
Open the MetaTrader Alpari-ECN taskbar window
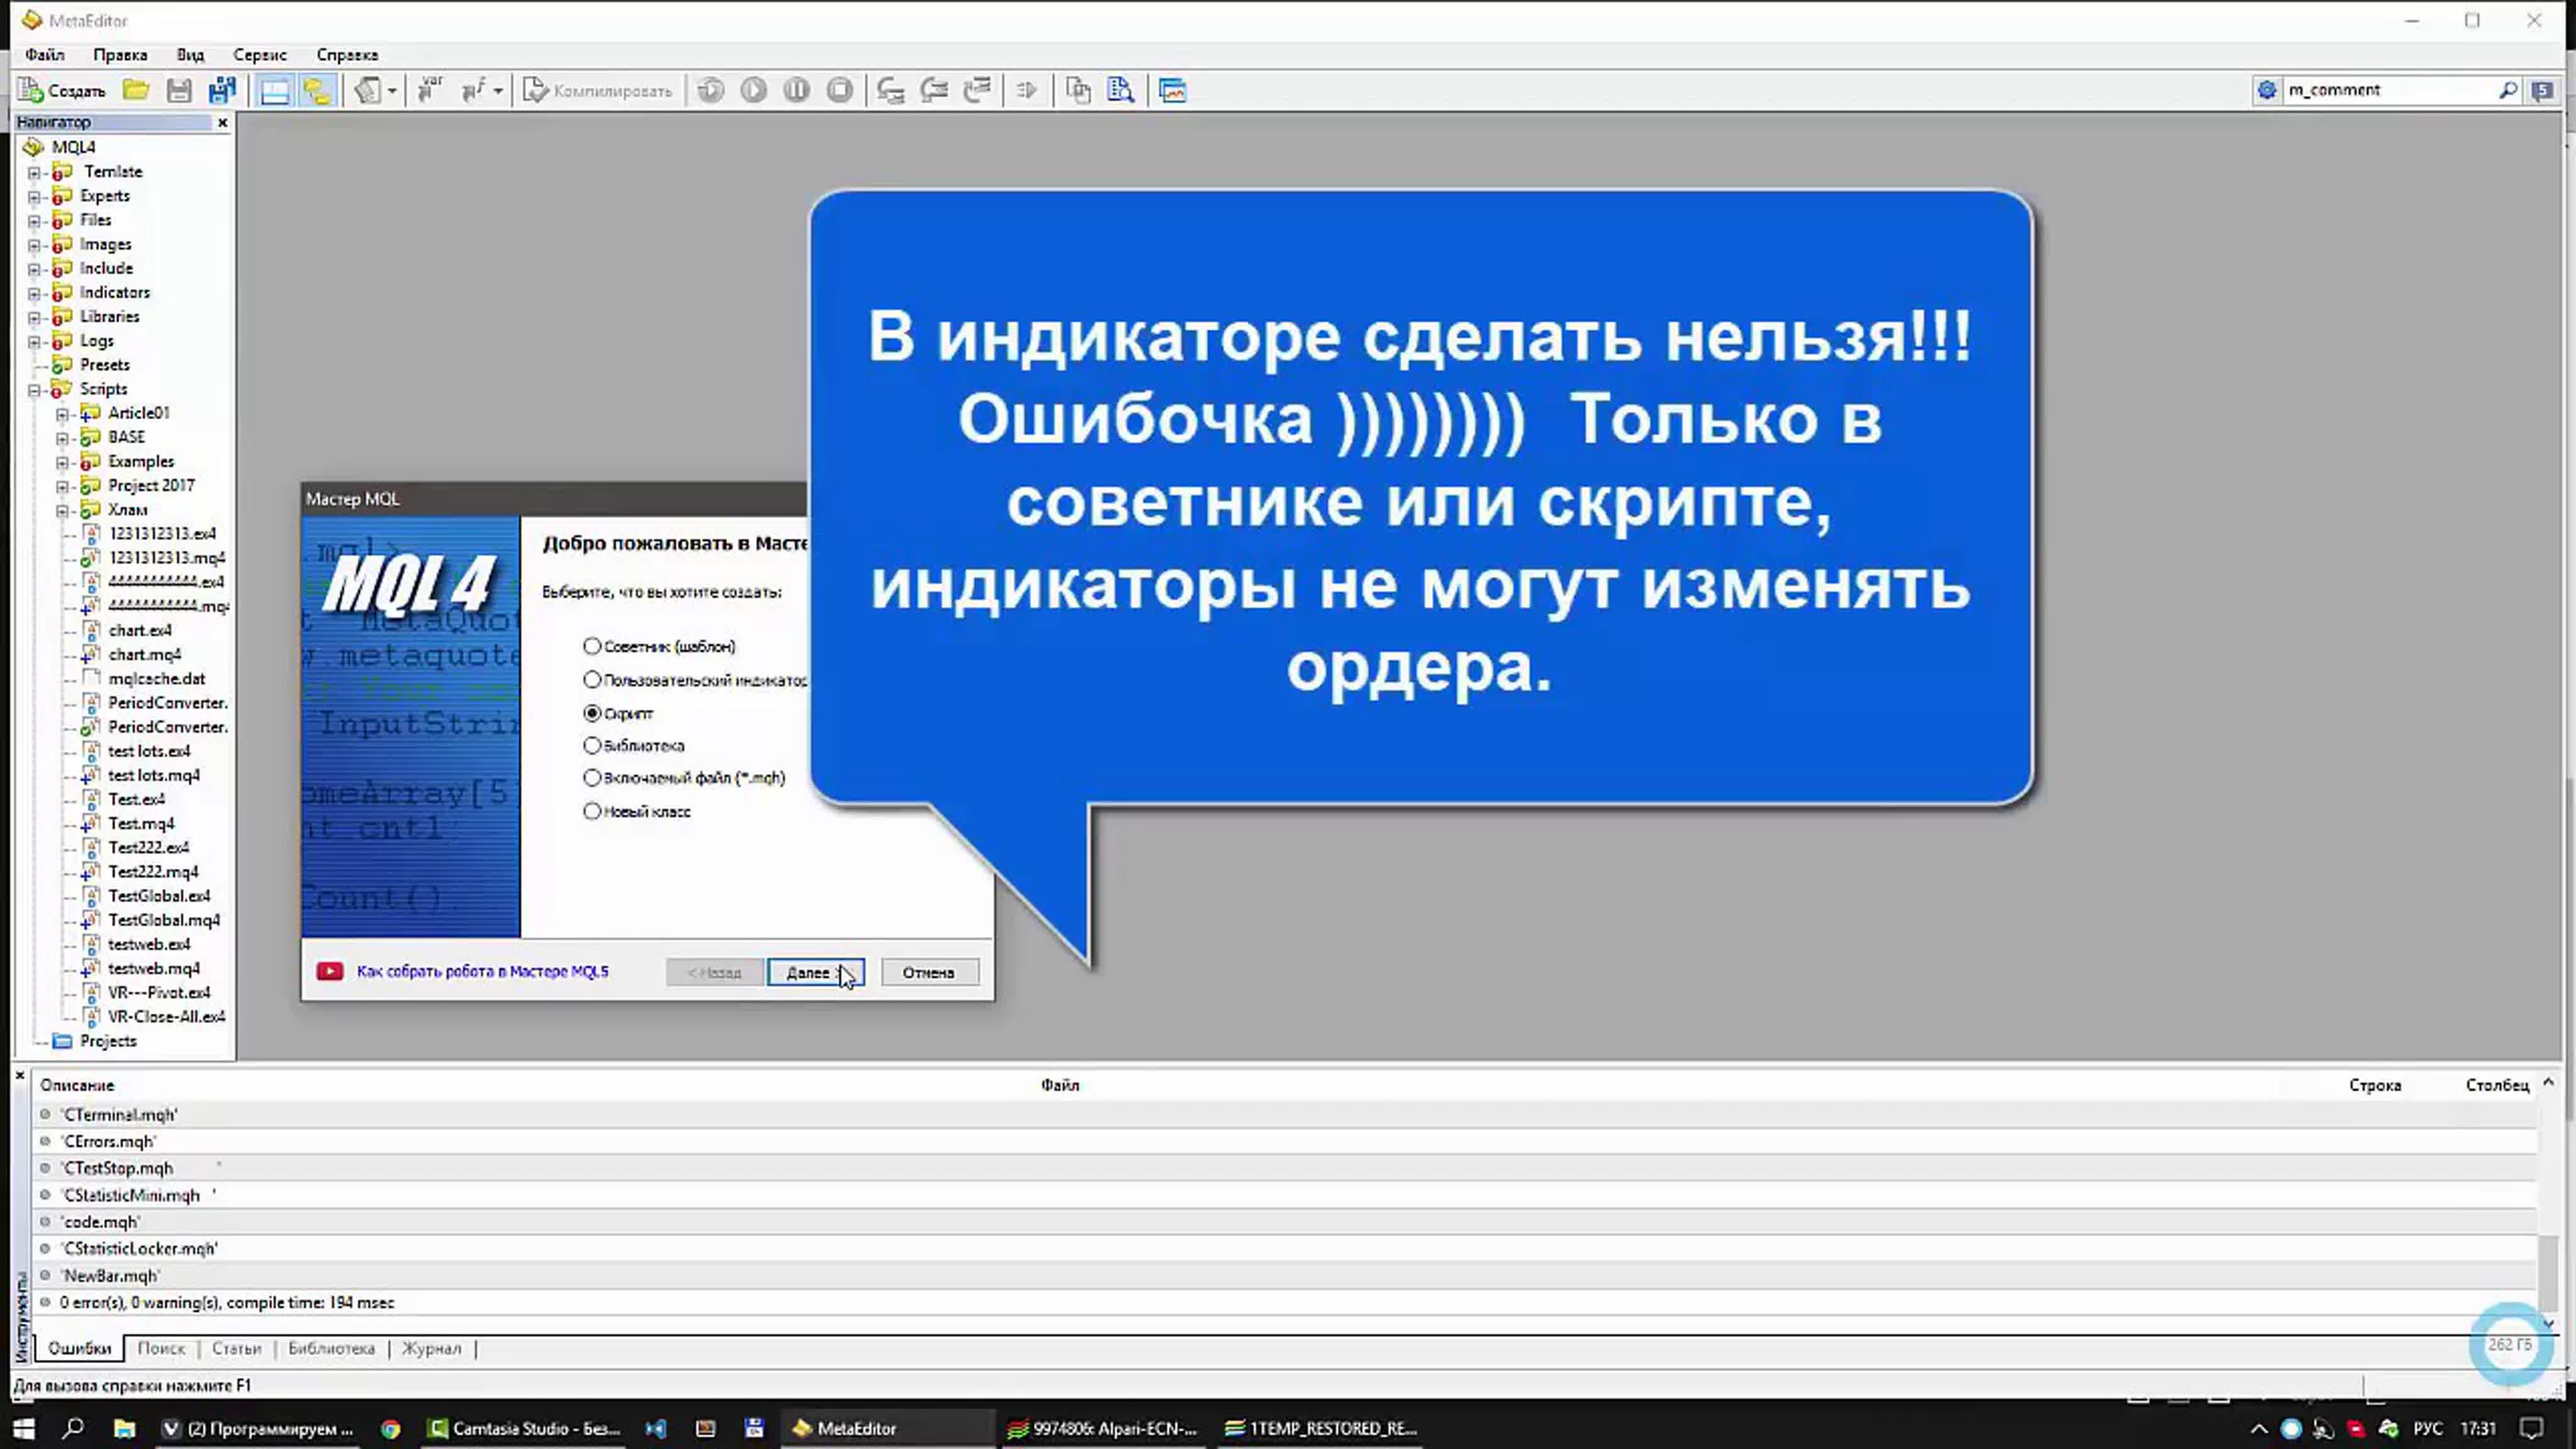pos(1103,1428)
